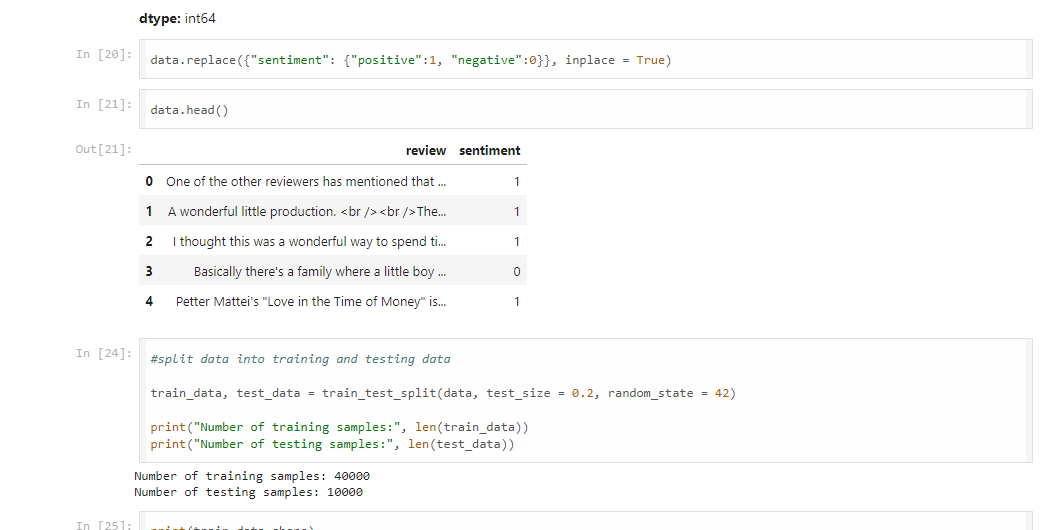Click the 'Basically there's a family' review cell
This screenshot has height=530, width=1048.
tap(320, 272)
